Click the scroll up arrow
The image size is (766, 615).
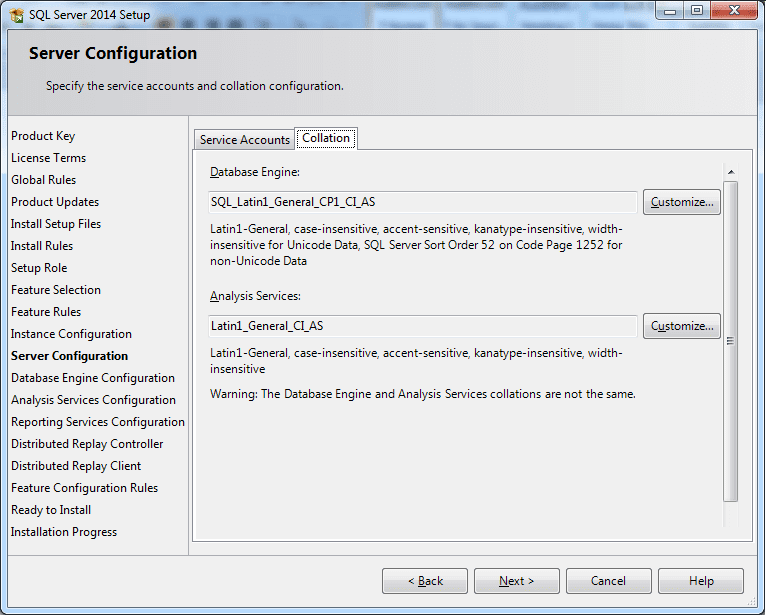(731, 172)
